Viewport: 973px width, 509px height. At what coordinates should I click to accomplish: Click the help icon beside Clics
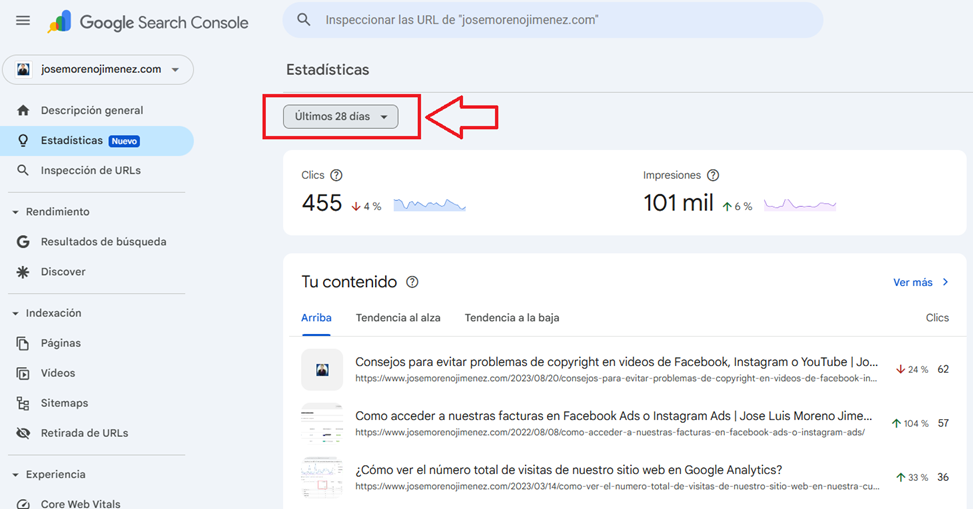pos(336,176)
